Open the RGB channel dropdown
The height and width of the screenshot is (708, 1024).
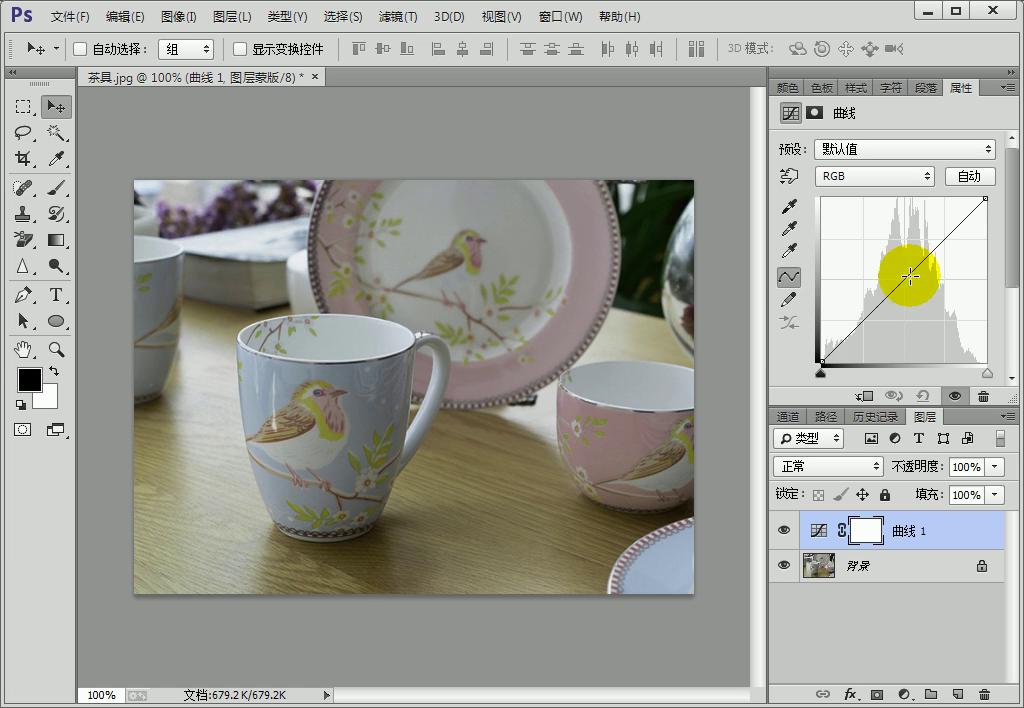point(874,176)
